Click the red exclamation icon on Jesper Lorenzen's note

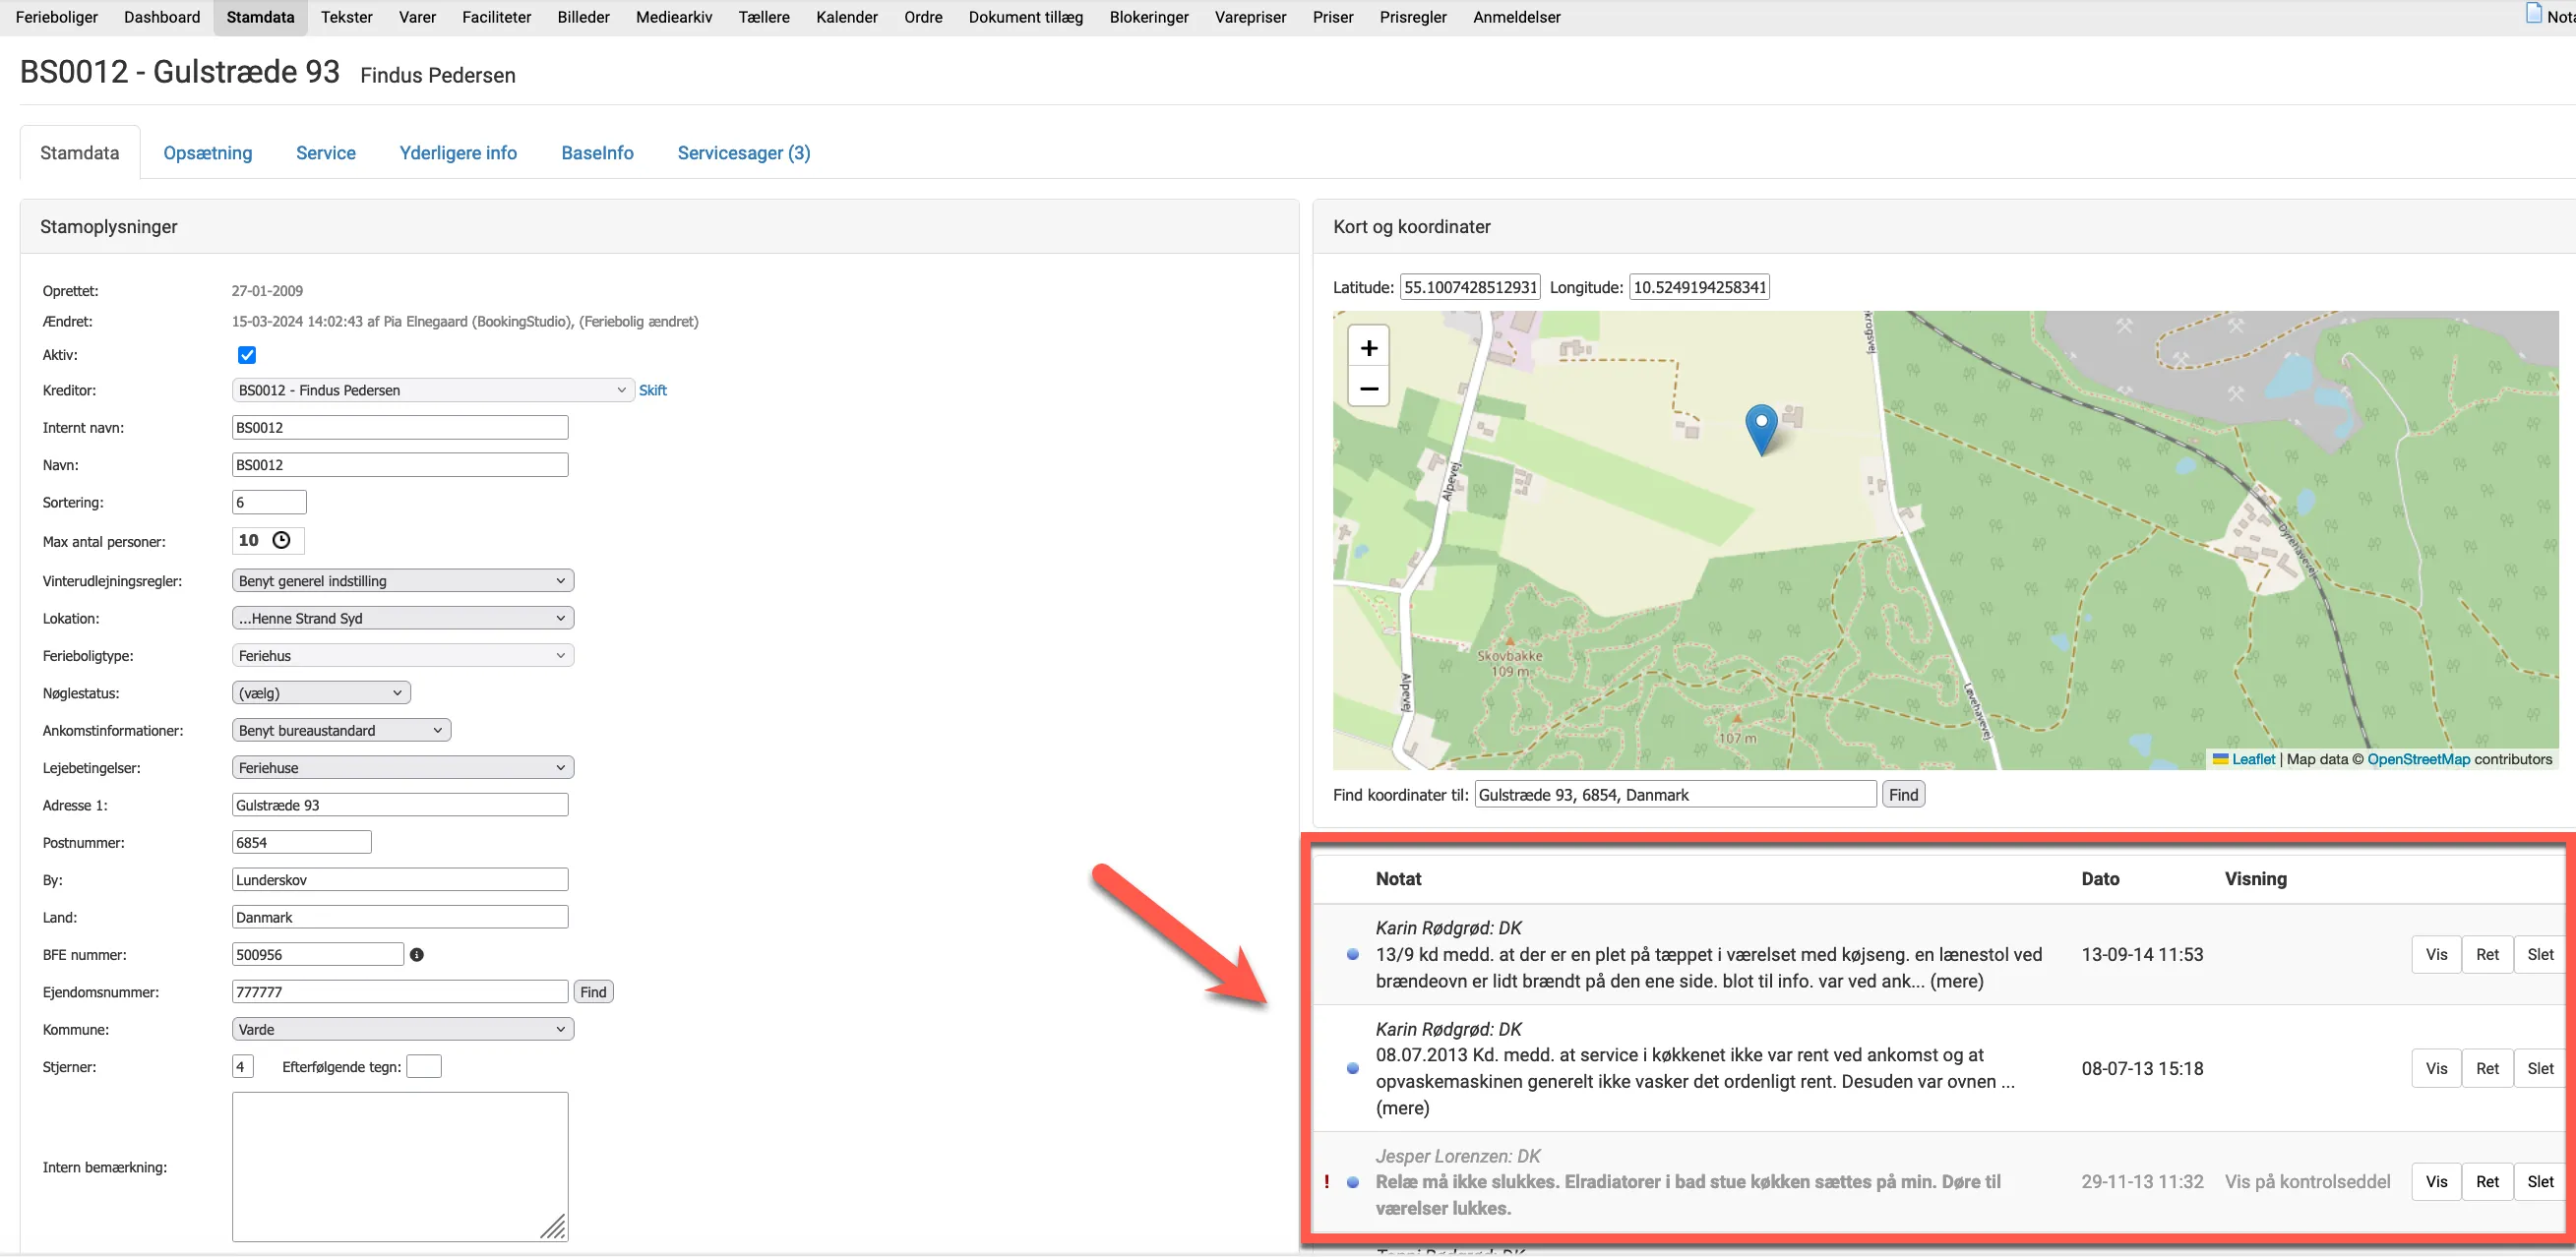point(1328,1181)
